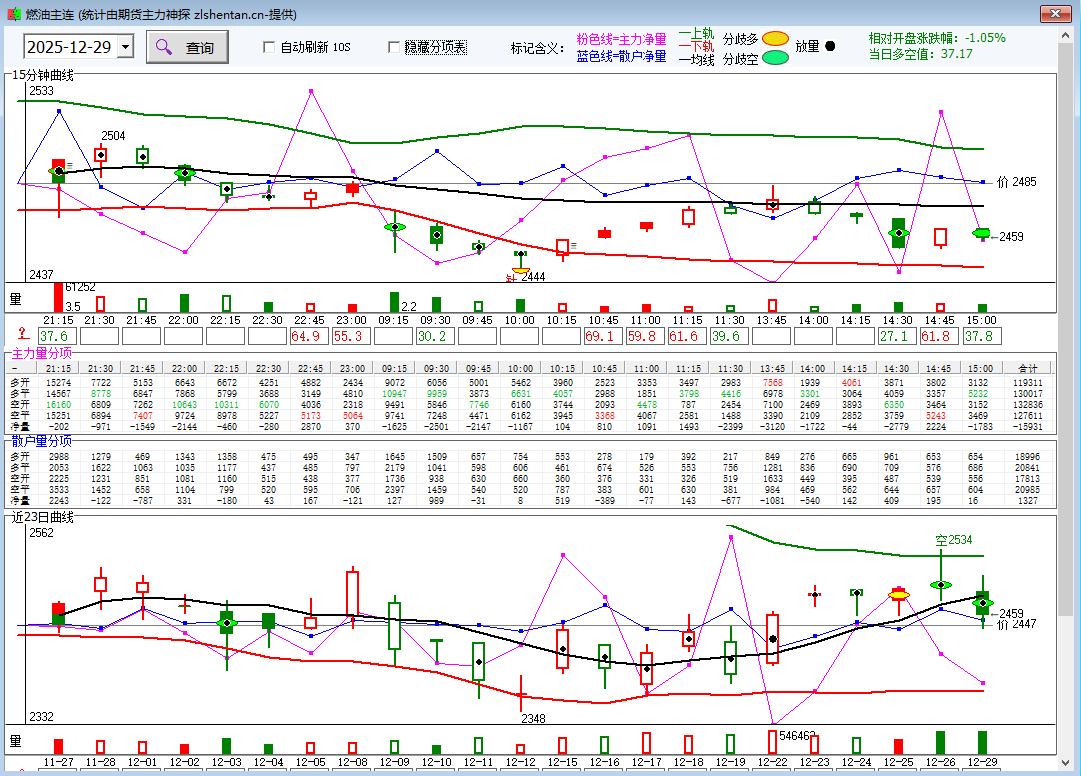Click the black 放量 dot legend icon

(831, 47)
